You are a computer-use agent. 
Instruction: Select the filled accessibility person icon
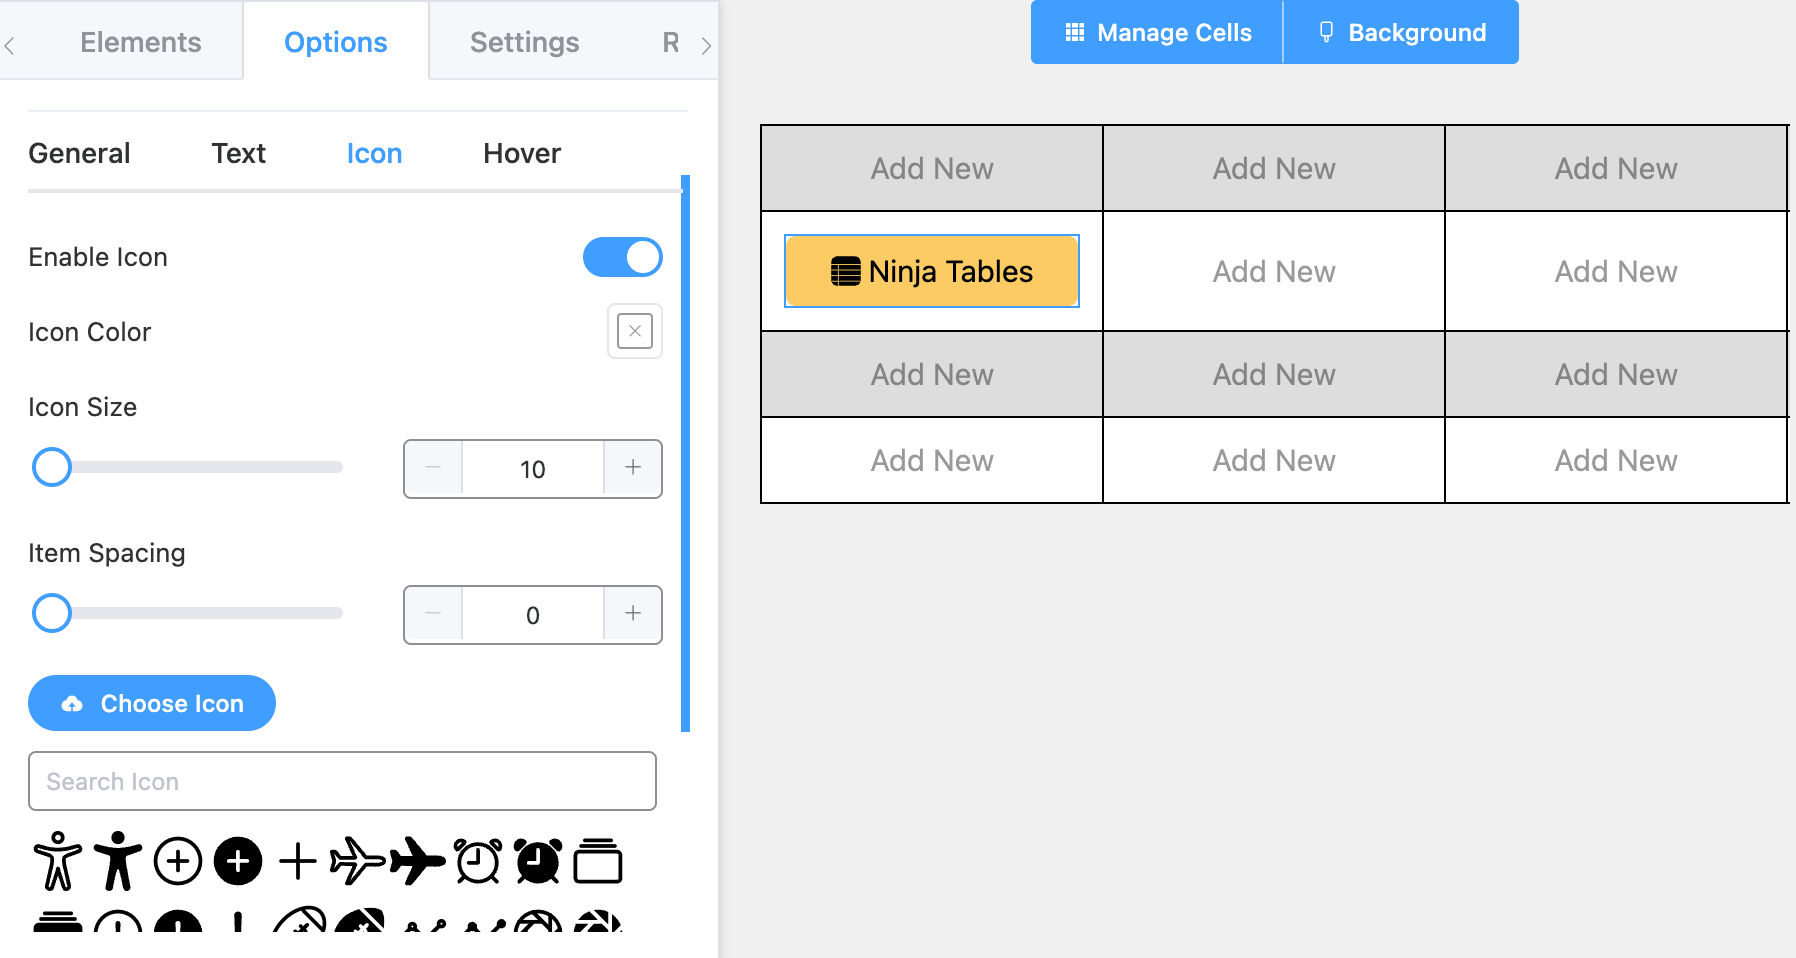tap(118, 860)
